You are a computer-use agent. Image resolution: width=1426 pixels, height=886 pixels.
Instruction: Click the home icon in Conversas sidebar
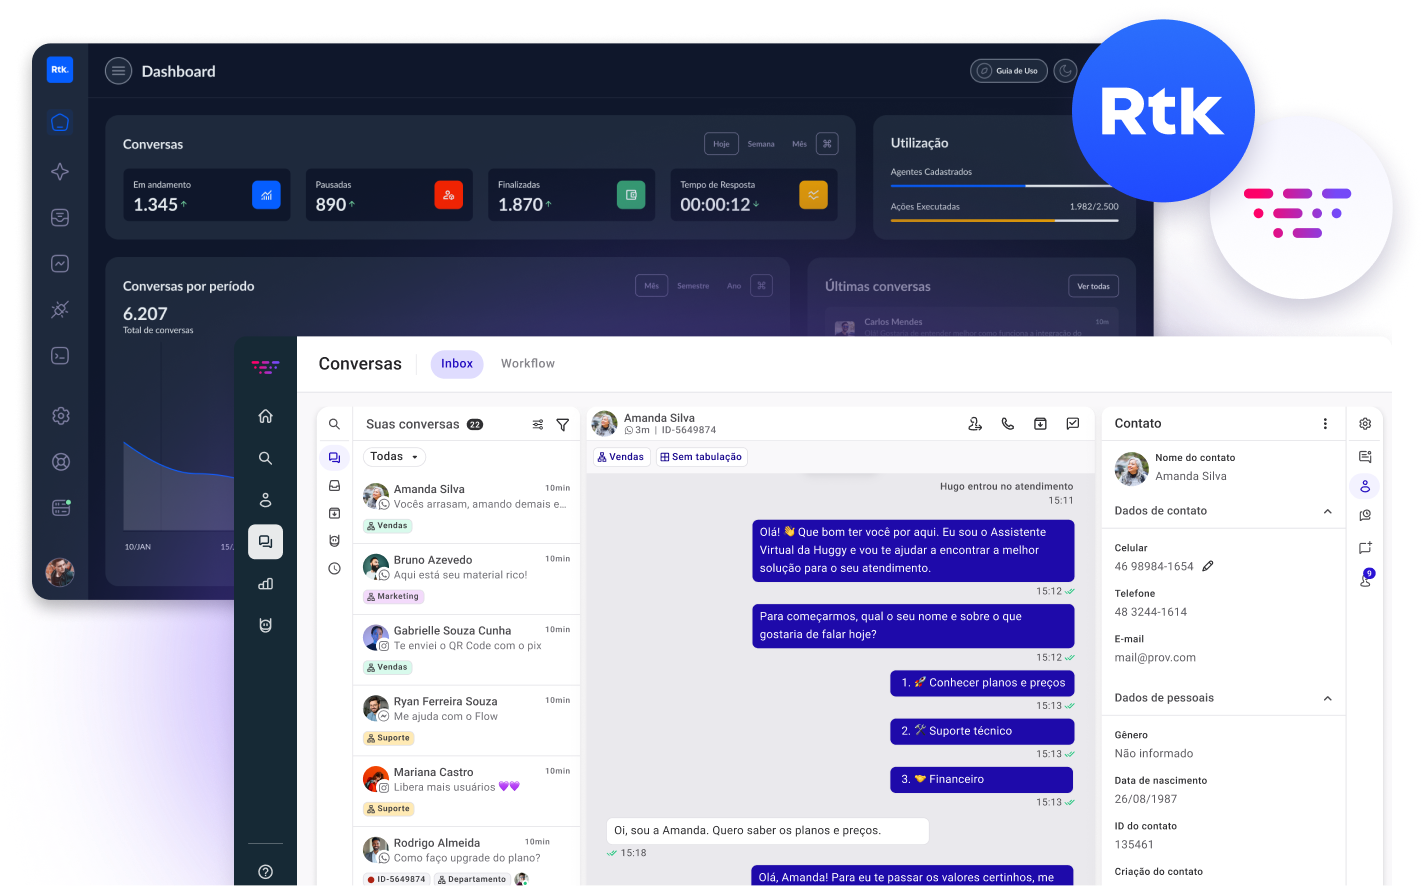pyautogui.click(x=265, y=416)
